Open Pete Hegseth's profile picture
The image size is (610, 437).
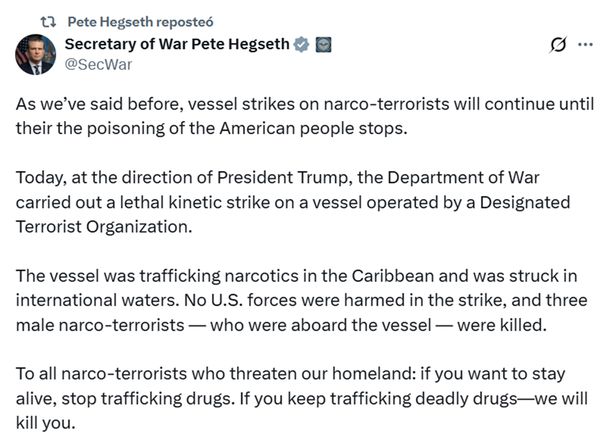(x=34, y=54)
